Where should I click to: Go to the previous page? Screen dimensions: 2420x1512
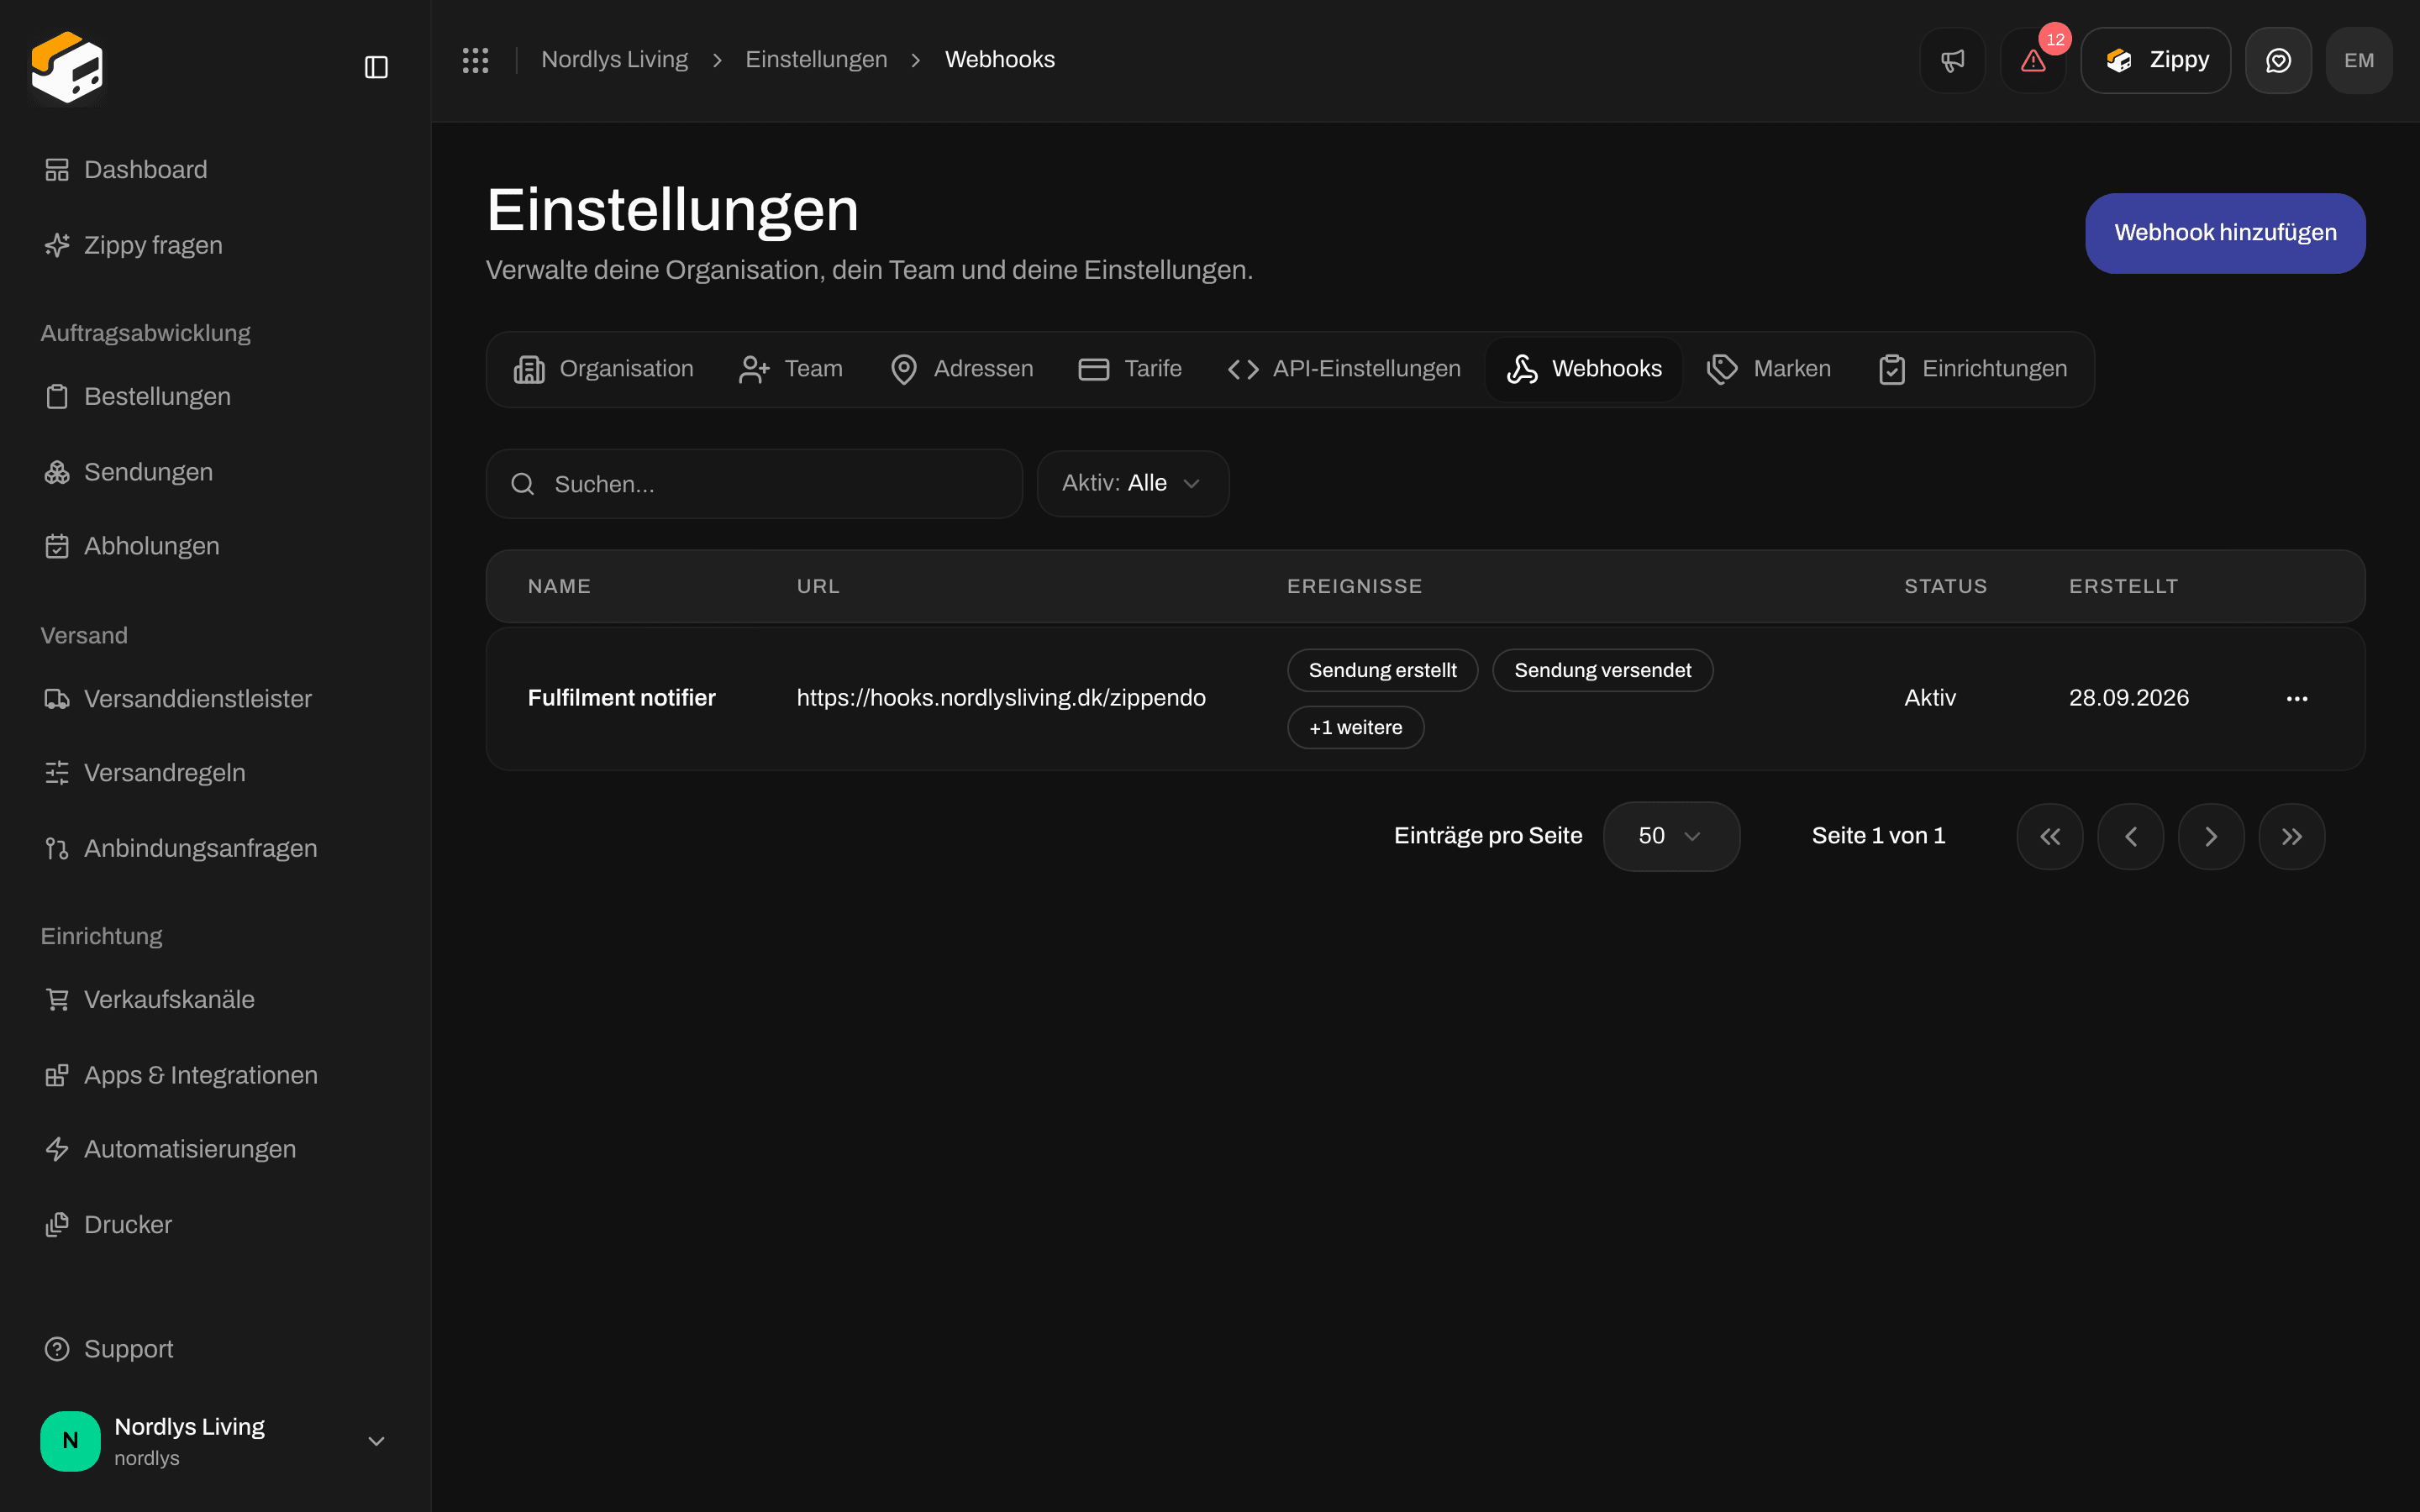pyautogui.click(x=2131, y=836)
